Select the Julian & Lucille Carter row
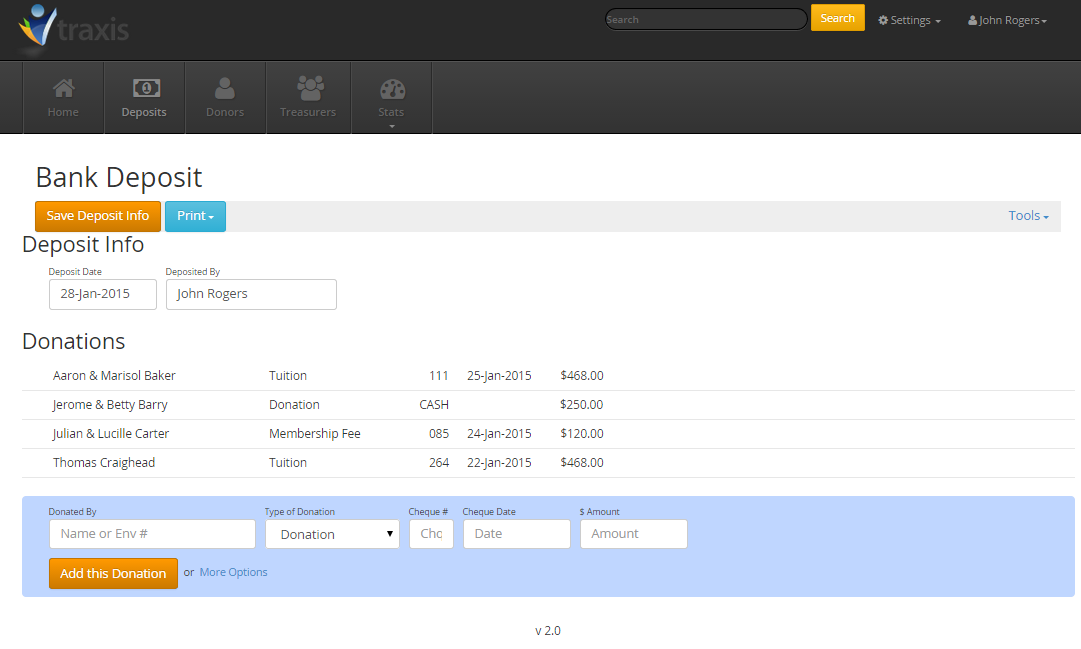The height and width of the screenshot is (649, 1081). pos(548,434)
